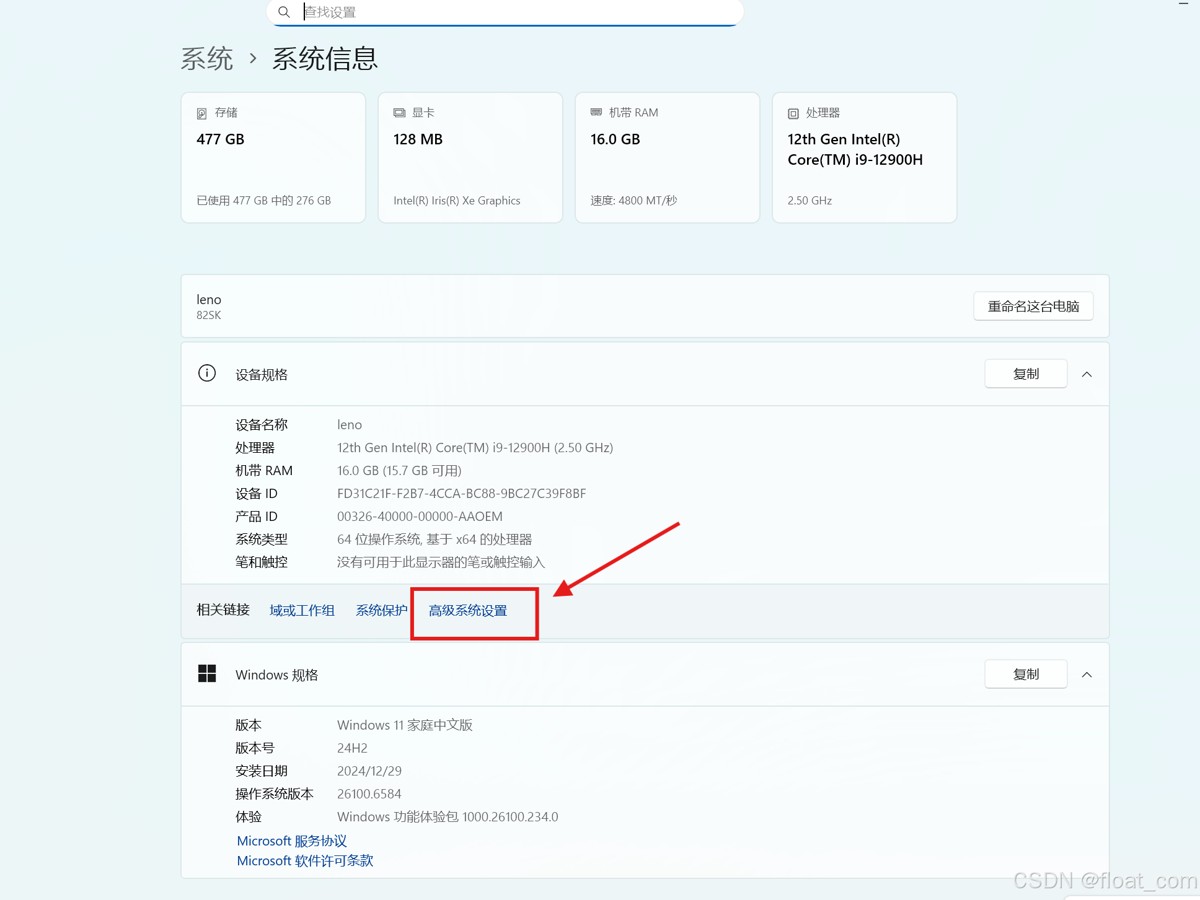The width and height of the screenshot is (1200, 900).
Task: Open the 显卡 128 MB card
Action: [x=470, y=157]
